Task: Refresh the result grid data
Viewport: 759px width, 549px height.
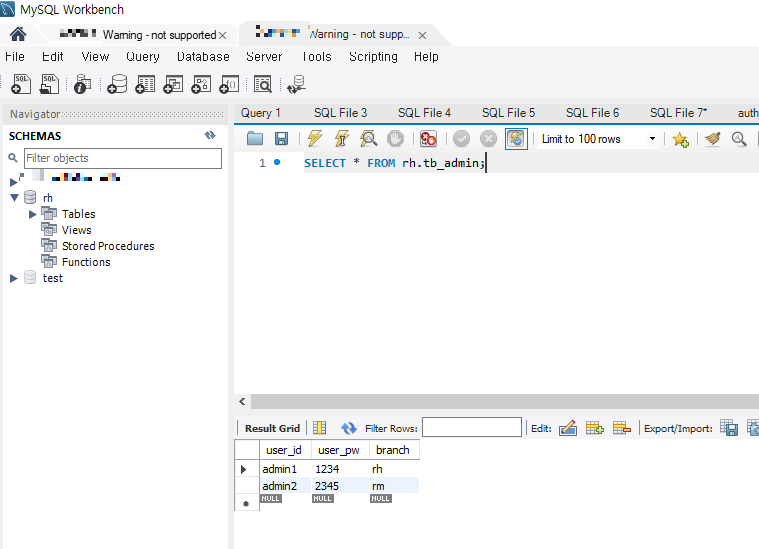Action: [349, 428]
